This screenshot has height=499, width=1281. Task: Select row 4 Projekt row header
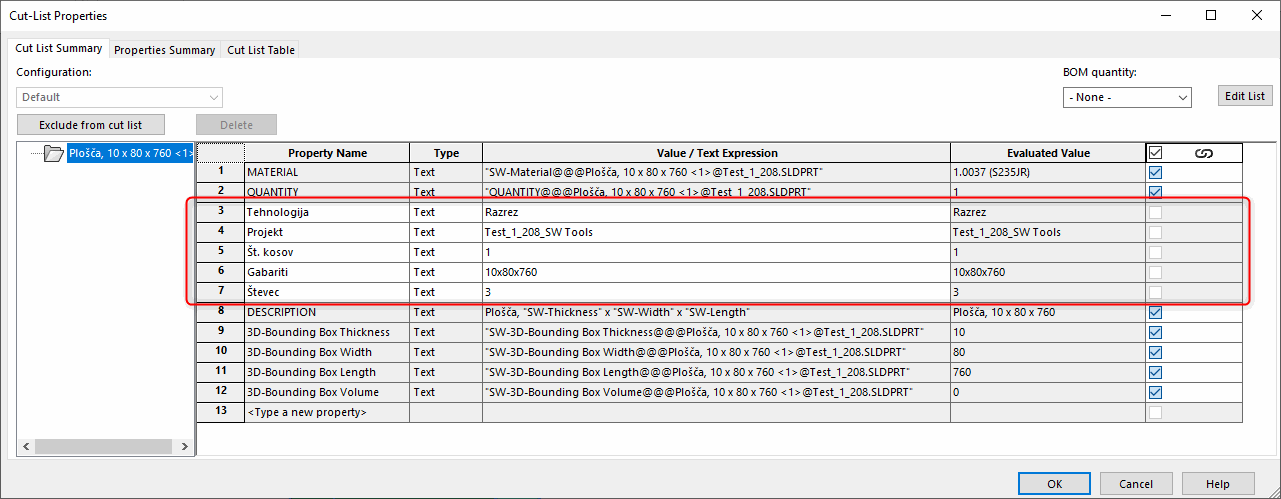pos(220,232)
